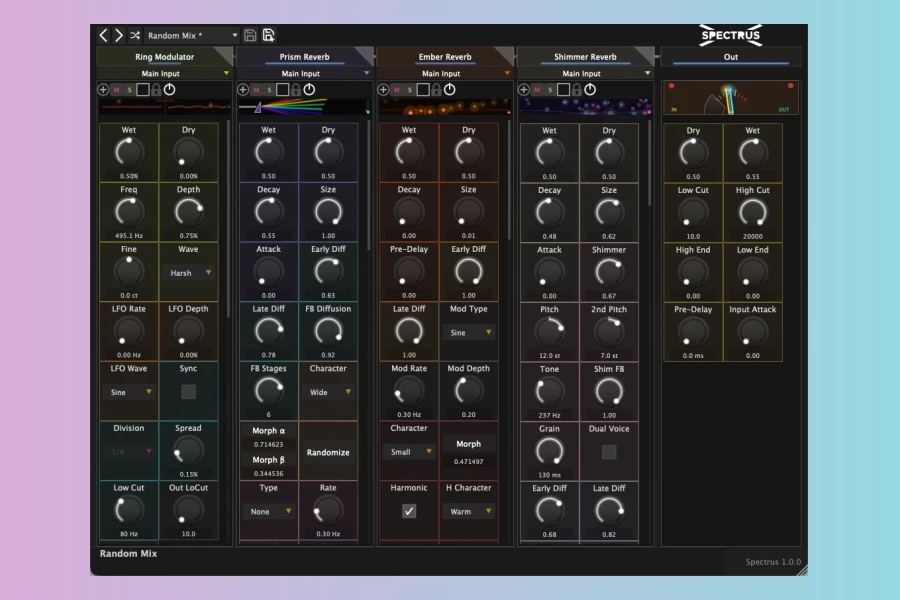Click the shuffle randomize preset icon
The image size is (900, 600).
tap(135, 35)
